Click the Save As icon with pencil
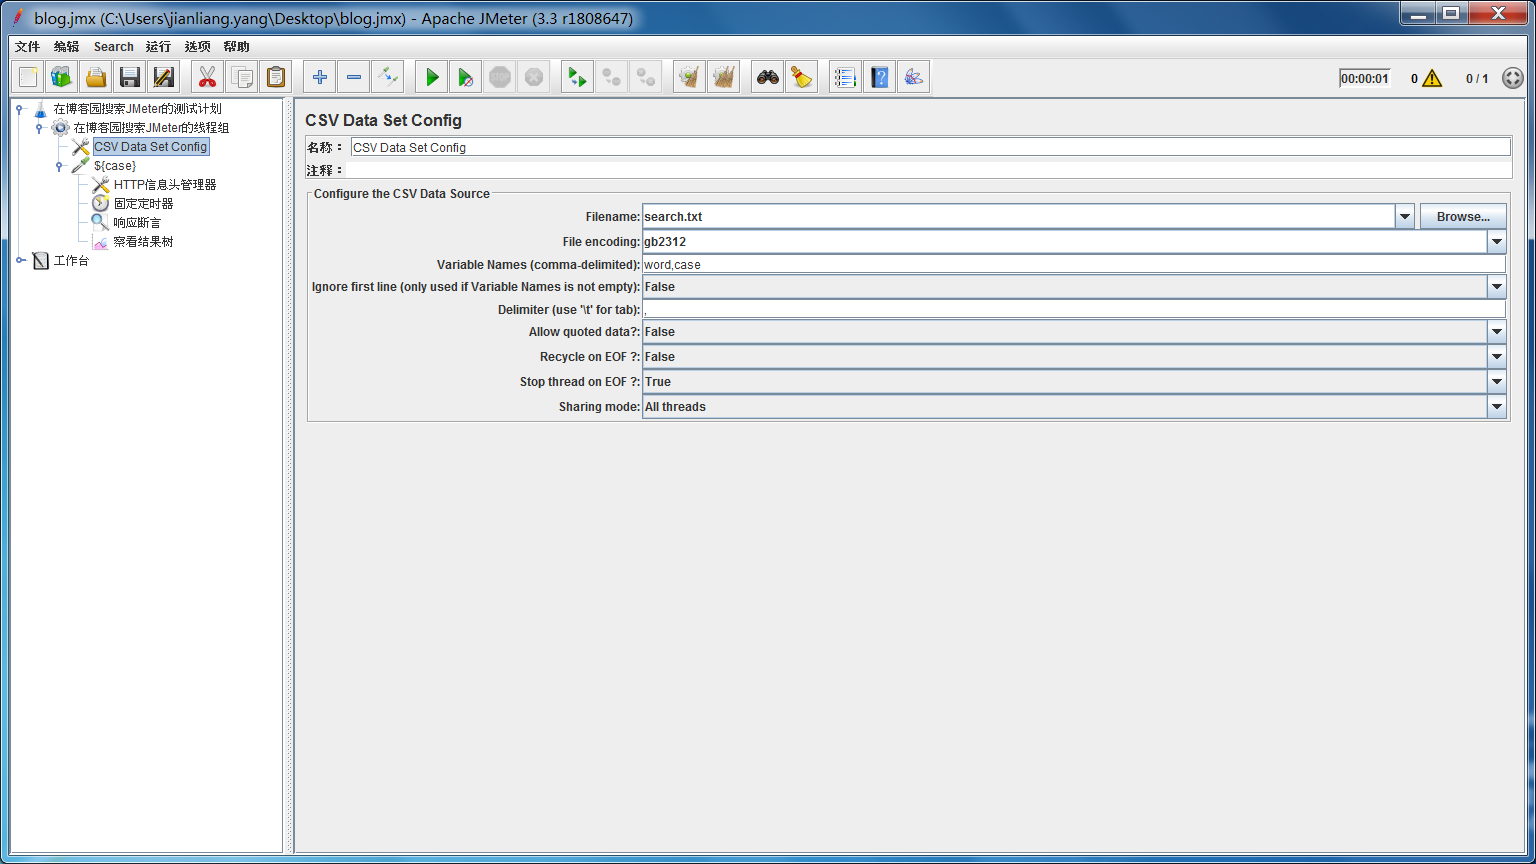Image resolution: width=1536 pixels, height=864 pixels. (x=164, y=77)
